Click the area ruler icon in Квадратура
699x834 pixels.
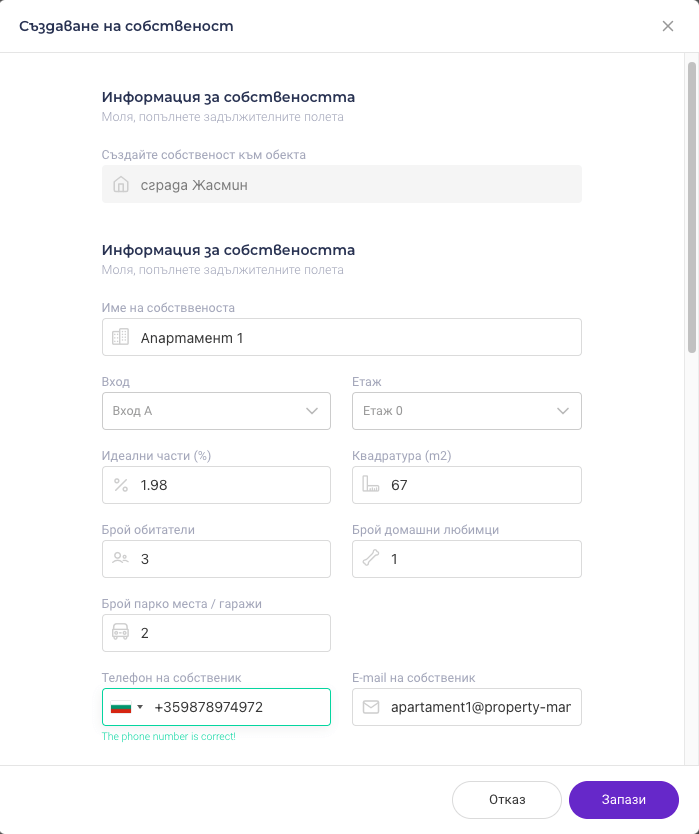(371, 485)
